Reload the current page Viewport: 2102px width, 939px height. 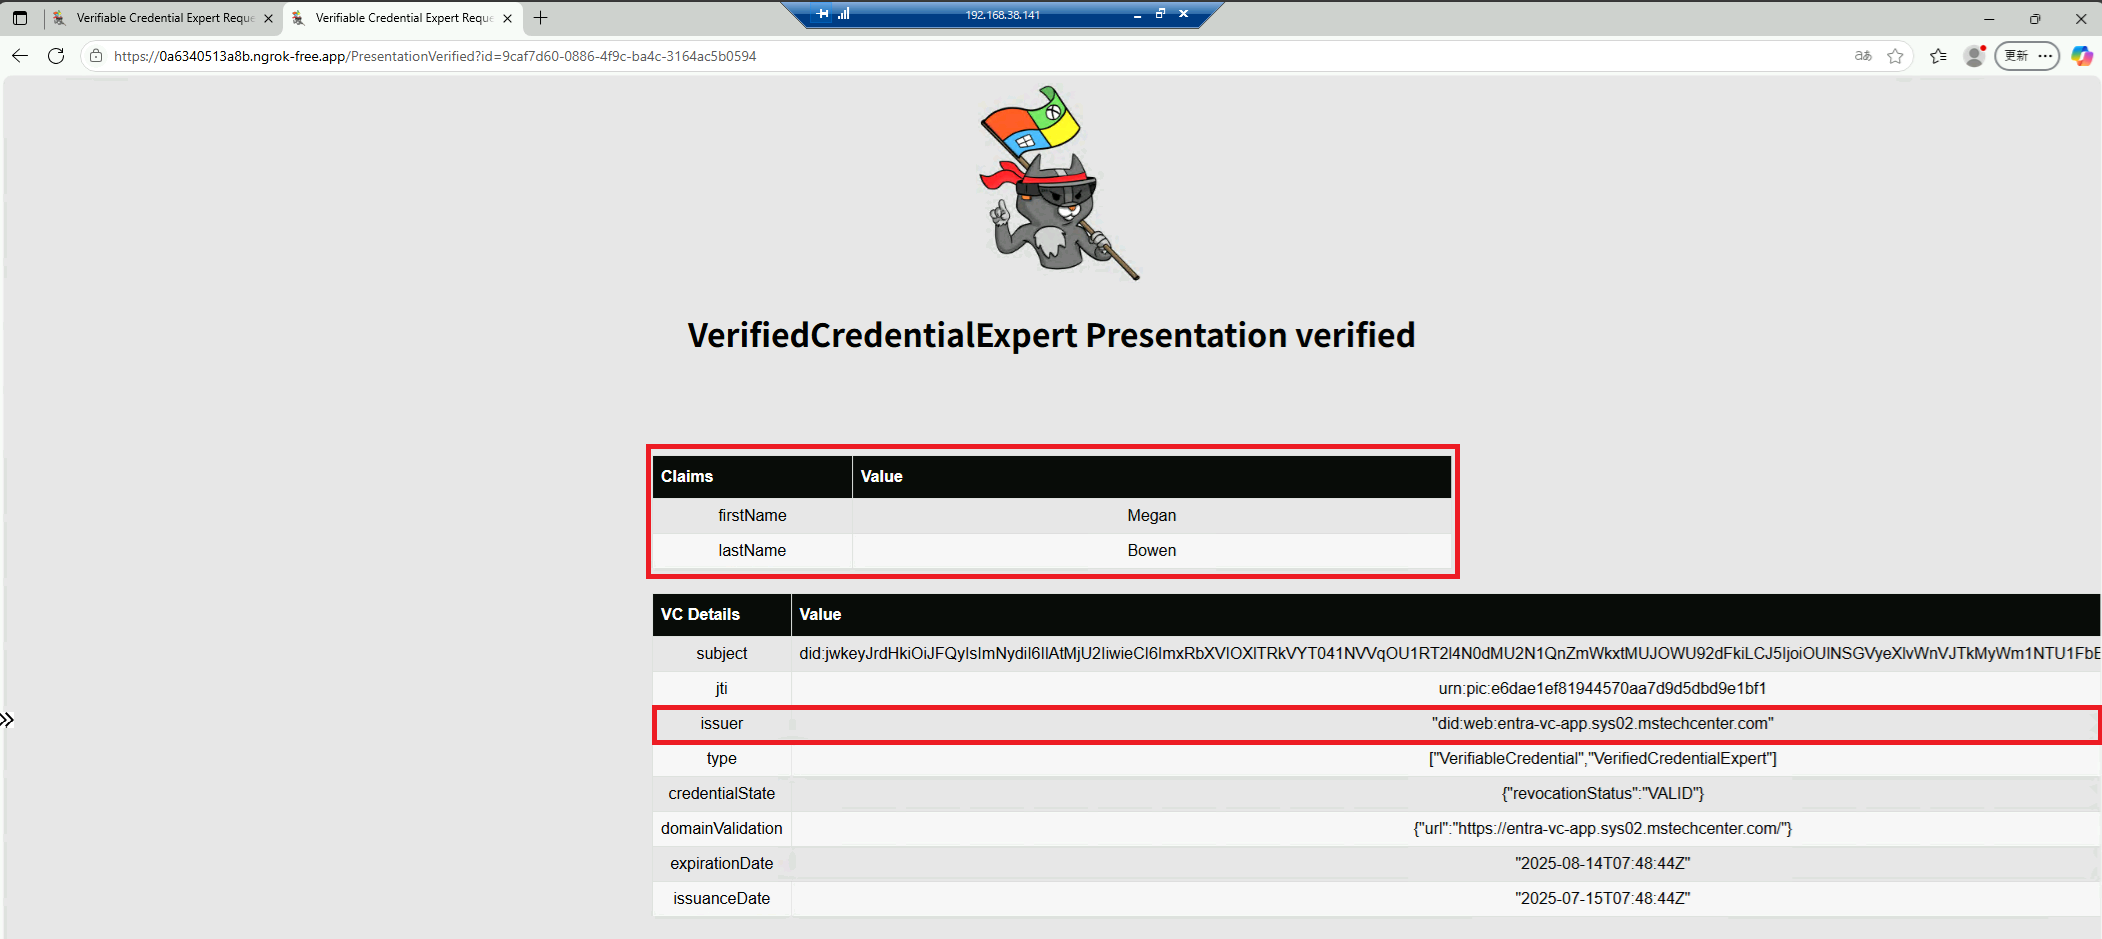click(x=56, y=56)
